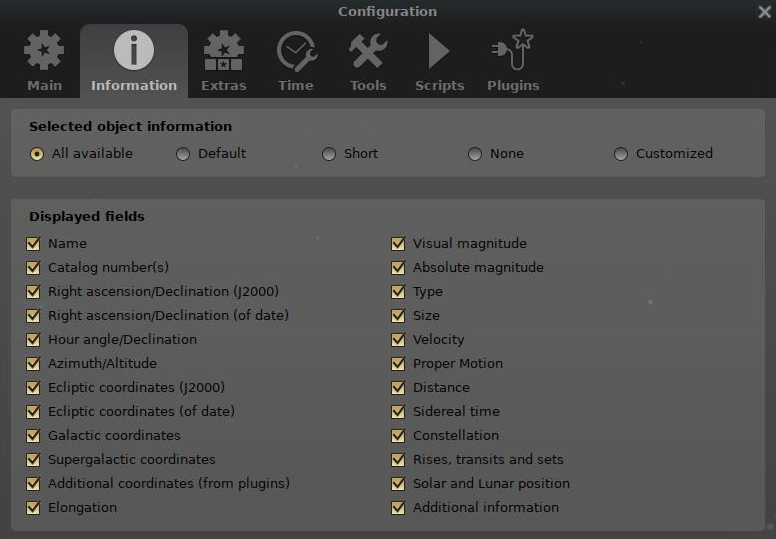Select All available radio button
This screenshot has width=776, height=539.
pos(37,154)
